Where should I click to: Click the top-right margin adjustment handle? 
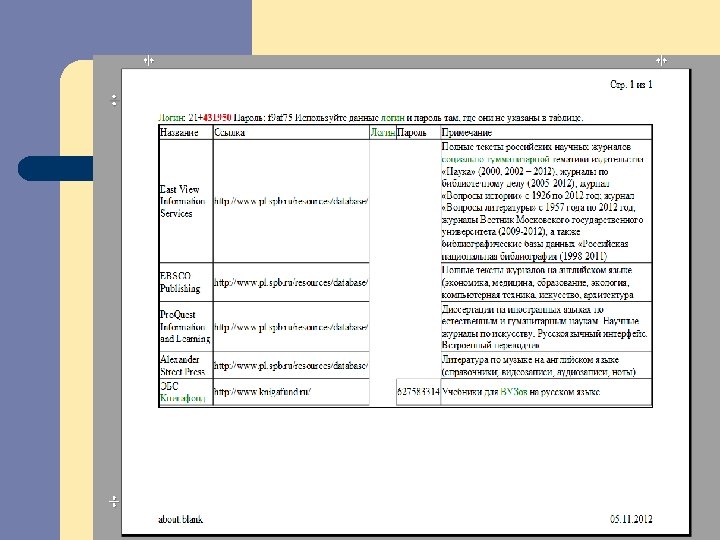tap(661, 60)
